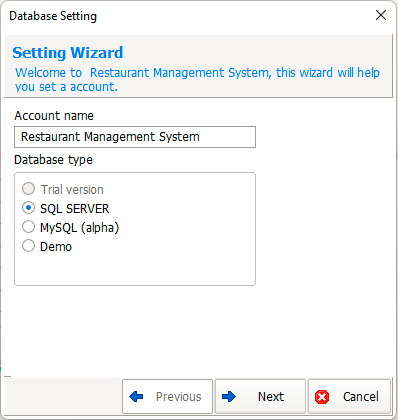Viewport: 398px width, 420px height.
Task: Click the Account name label
Action: [54, 116]
